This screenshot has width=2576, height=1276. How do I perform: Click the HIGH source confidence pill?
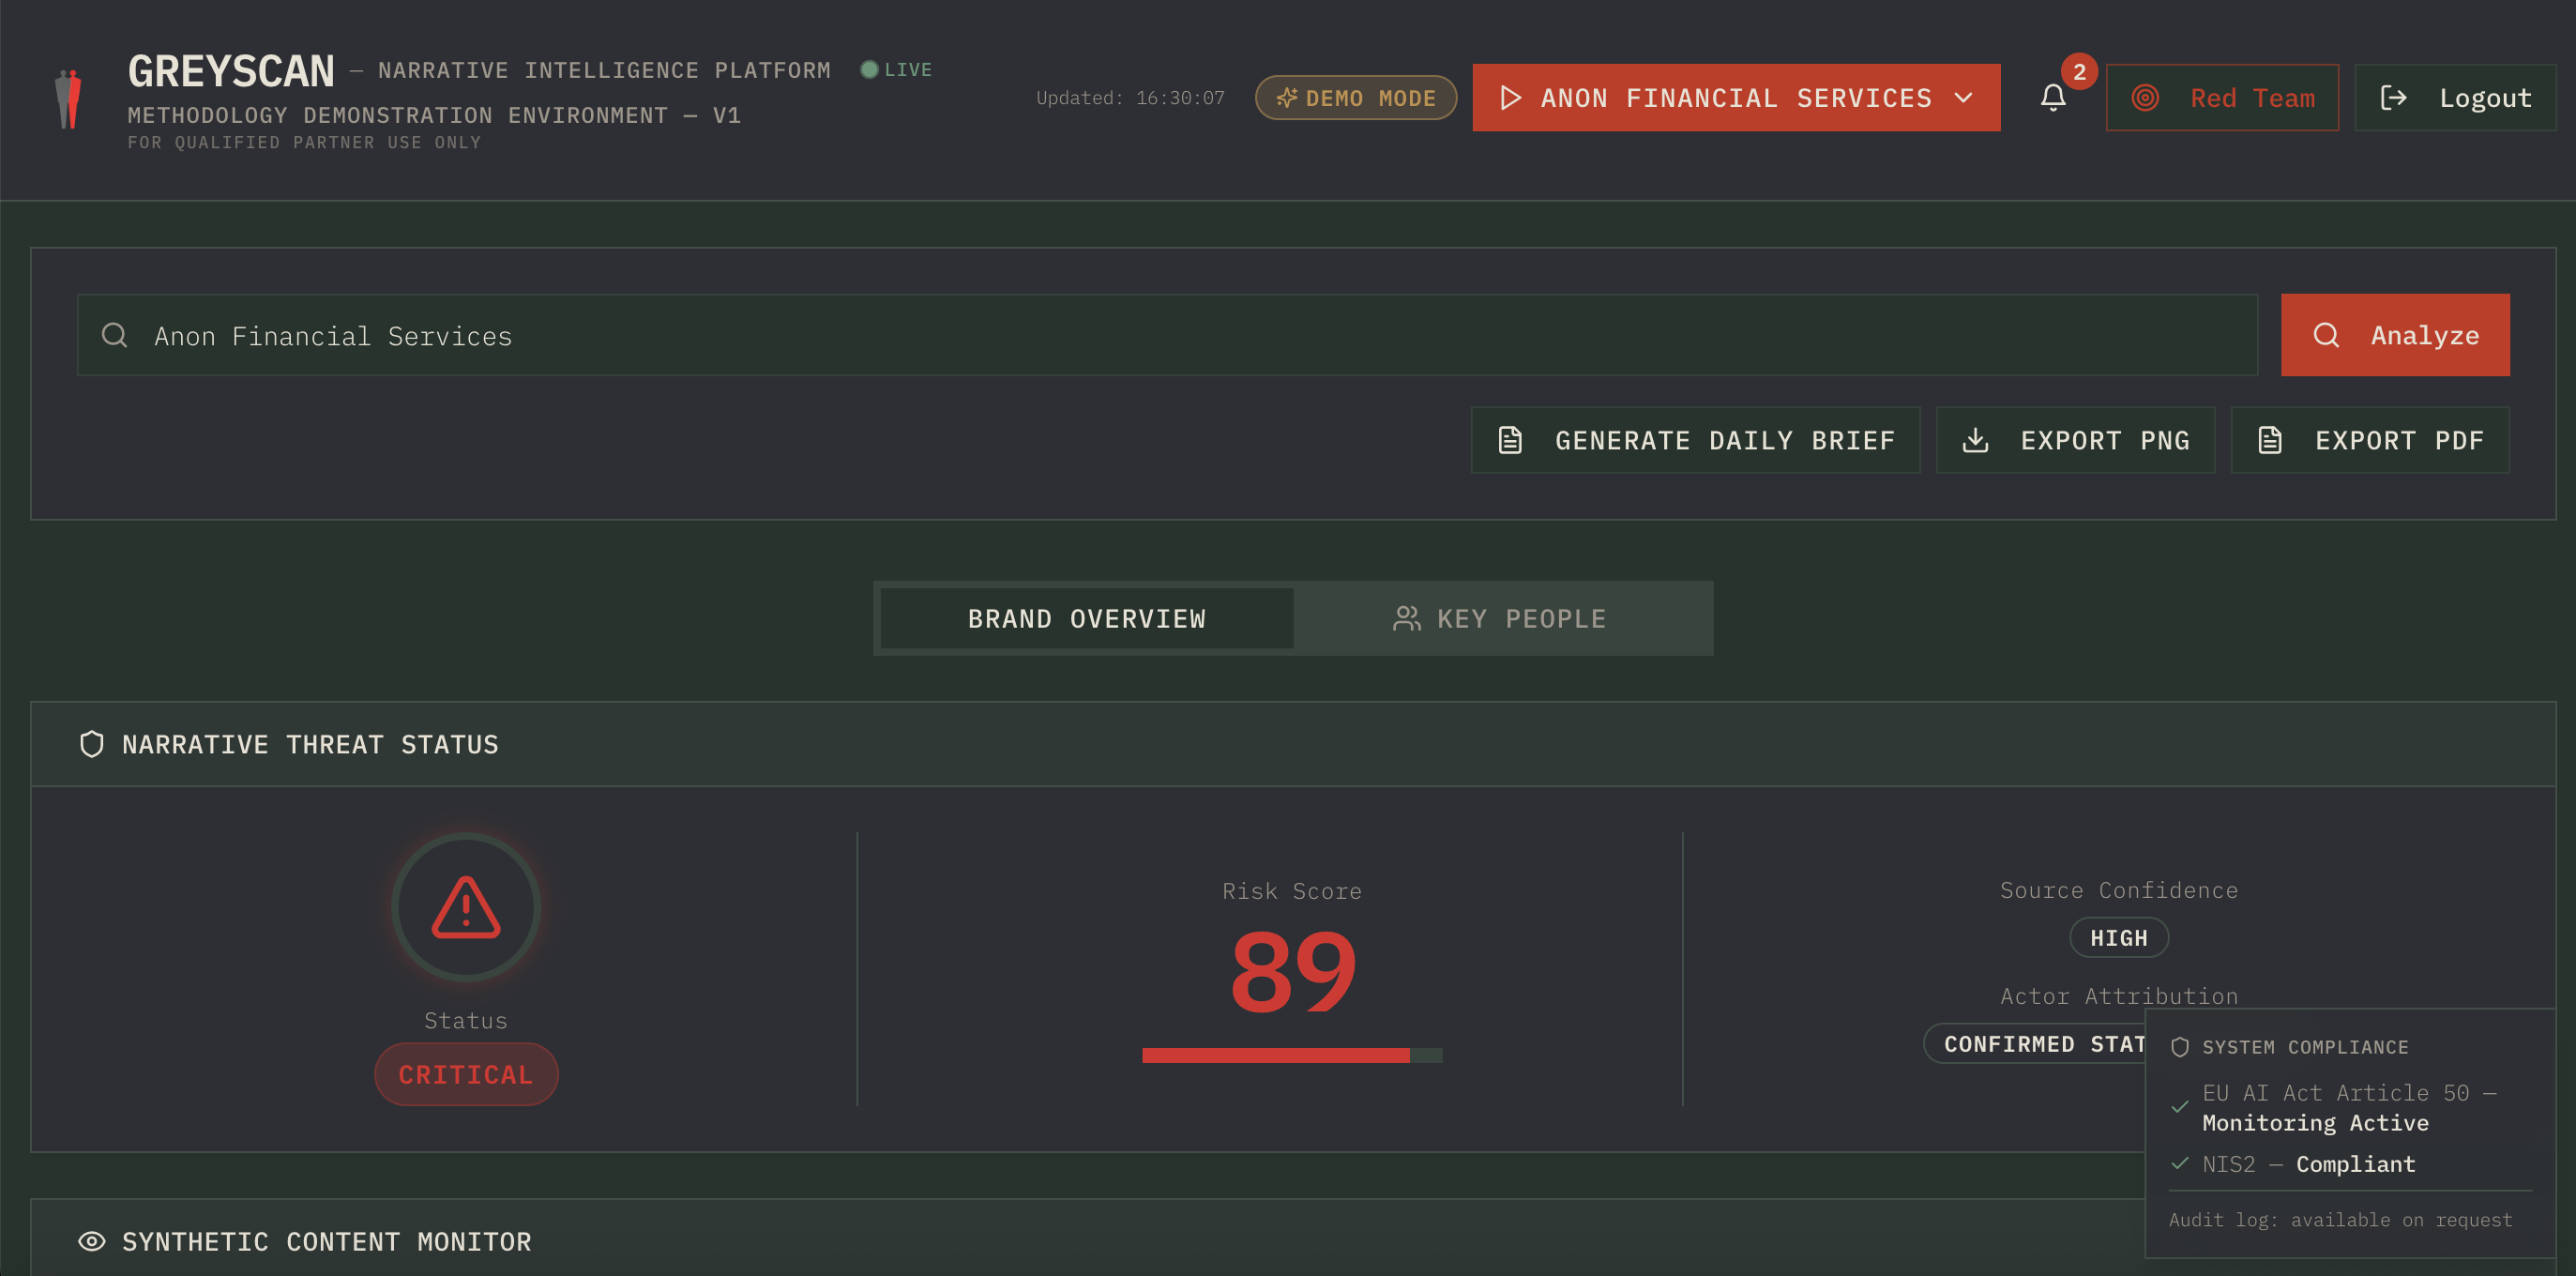coord(2118,938)
